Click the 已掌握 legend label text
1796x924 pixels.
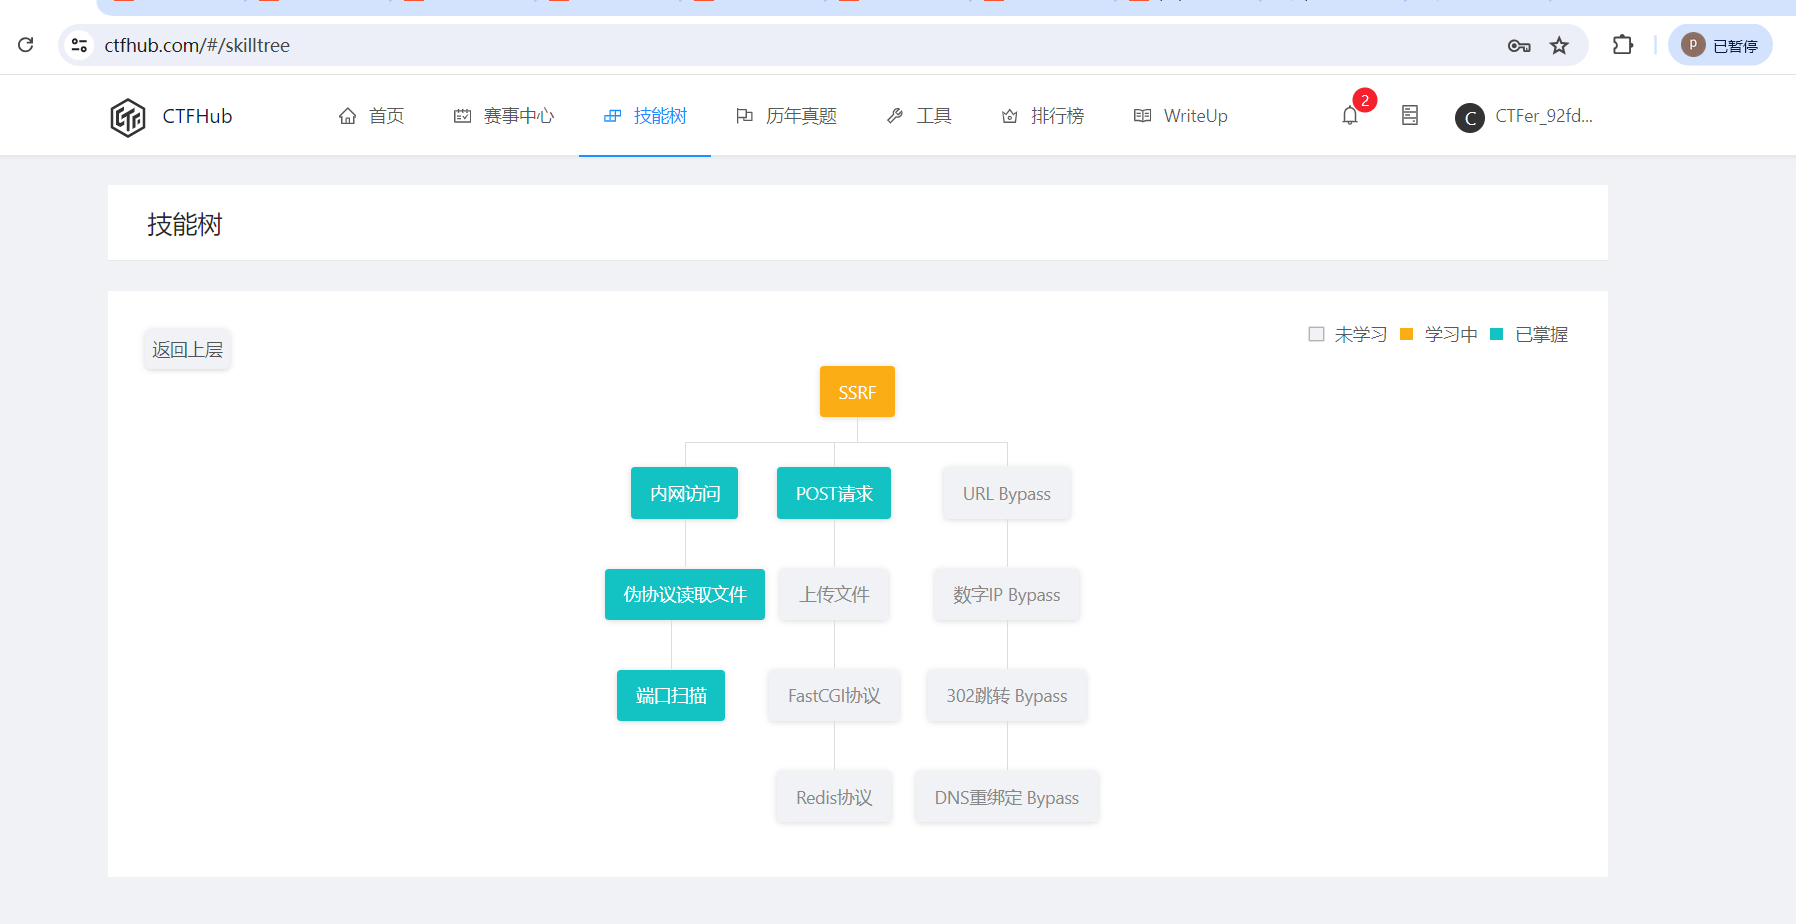pyautogui.click(x=1541, y=334)
